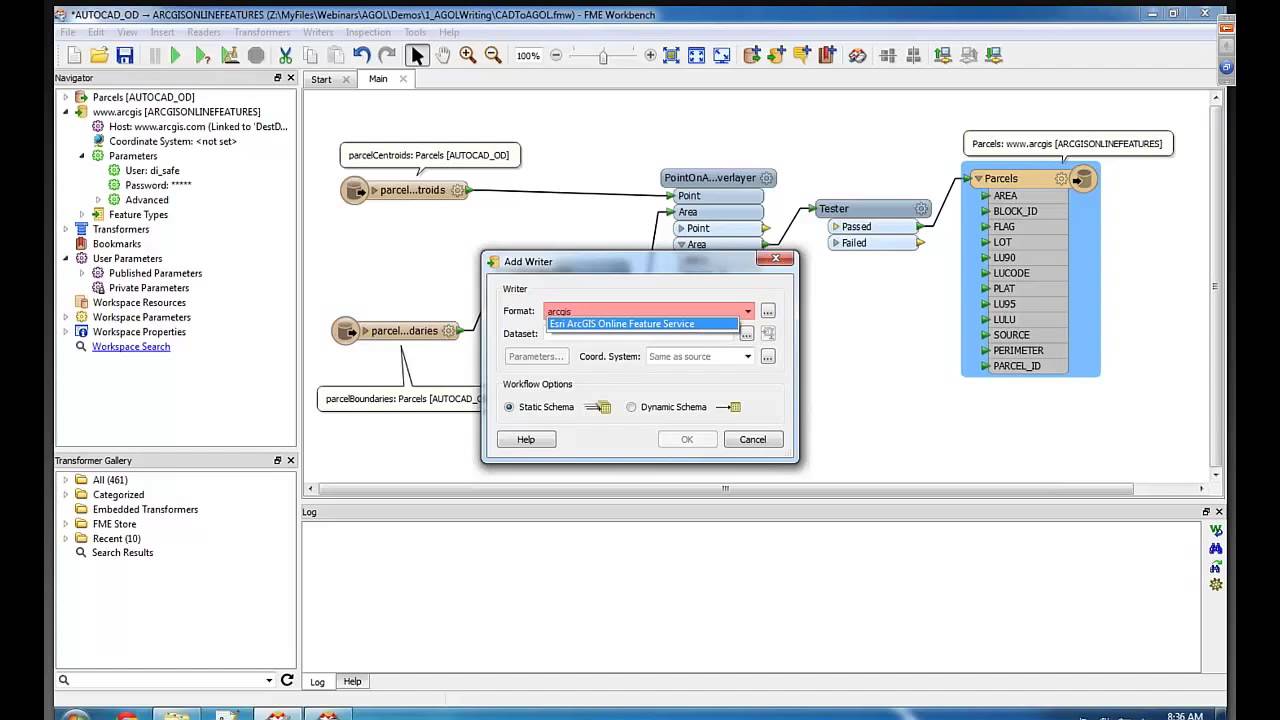Click the gear icon on Parcels writer
Viewport: 1280px width, 720px height.
click(x=1061, y=179)
